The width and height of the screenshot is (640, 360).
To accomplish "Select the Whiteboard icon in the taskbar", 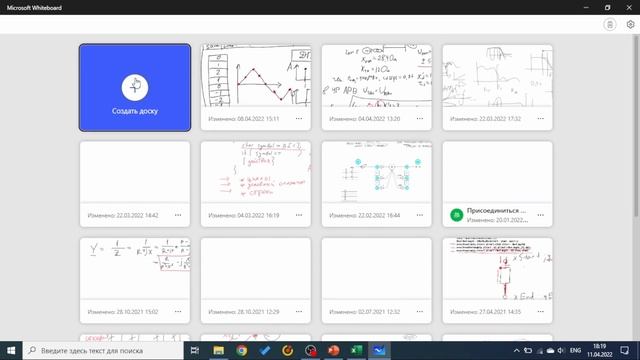I will [379, 351].
